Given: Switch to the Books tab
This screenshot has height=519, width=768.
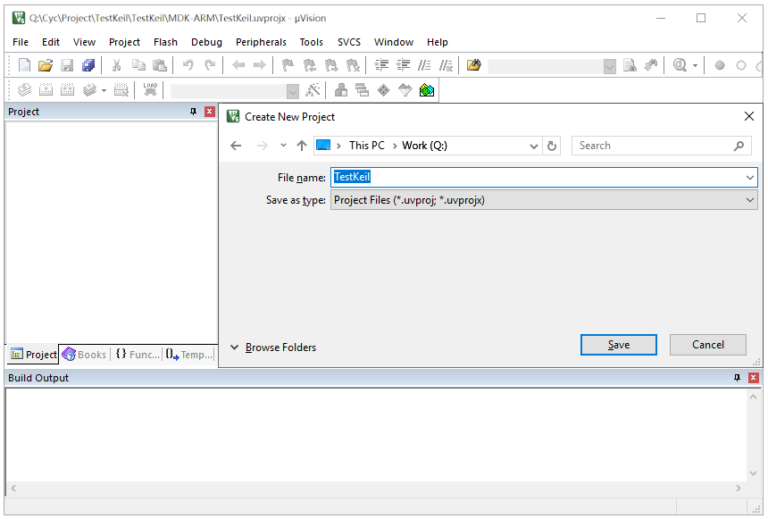Looking at the screenshot, I should tap(84, 354).
